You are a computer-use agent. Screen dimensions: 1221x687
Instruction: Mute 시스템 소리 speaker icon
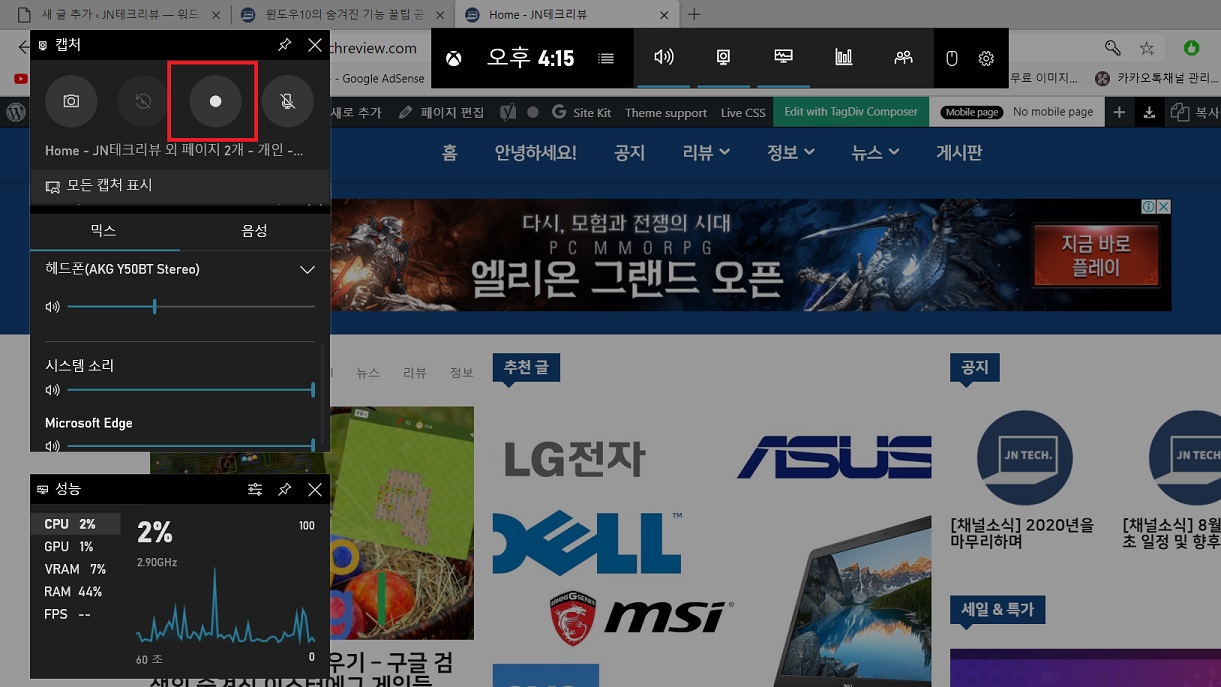[x=53, y=390]
